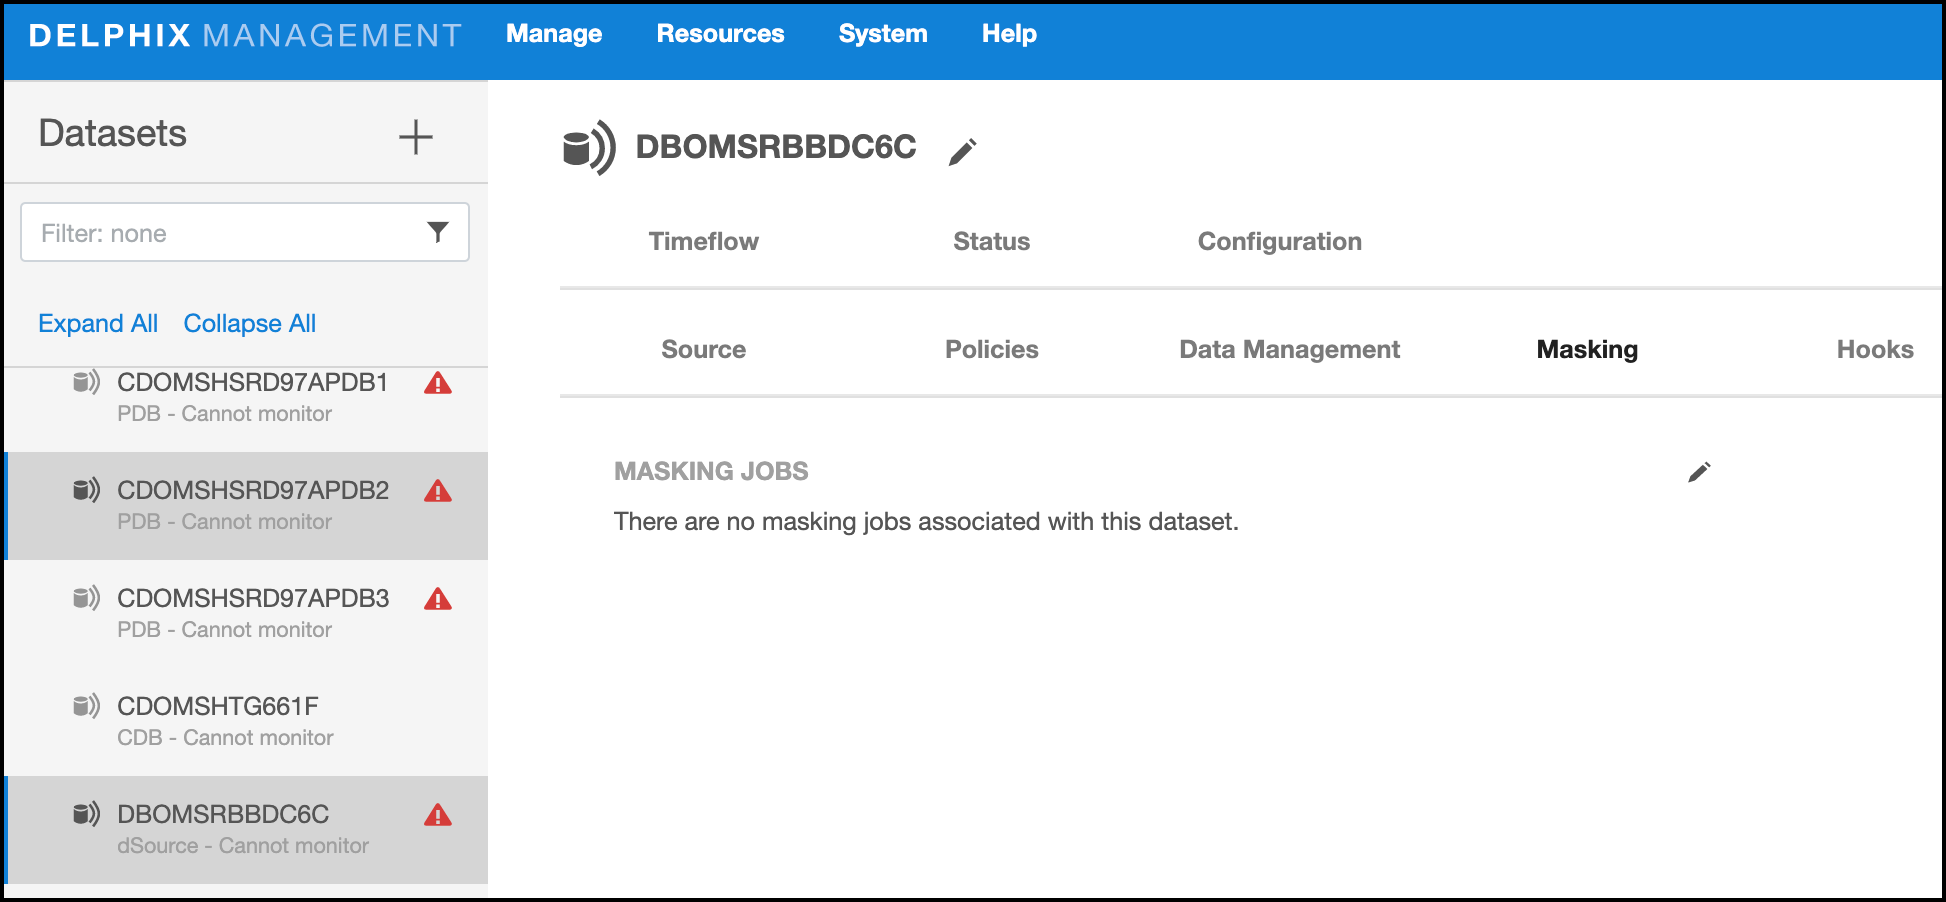Screen dimensions: 1946x902
Task: Click warning triangle next to CDOMSHSRD97APDB2
Action: click(438, 492)
